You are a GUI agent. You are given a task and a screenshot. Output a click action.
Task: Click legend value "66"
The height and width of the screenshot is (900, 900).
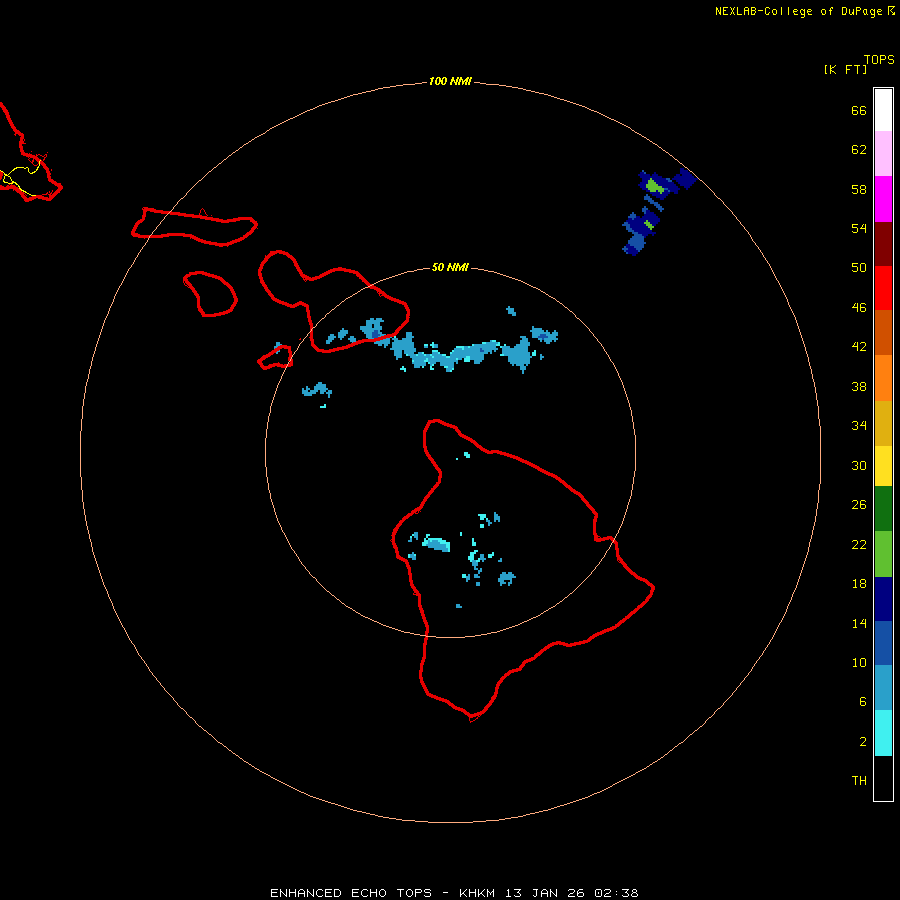[x=859, y=110]
